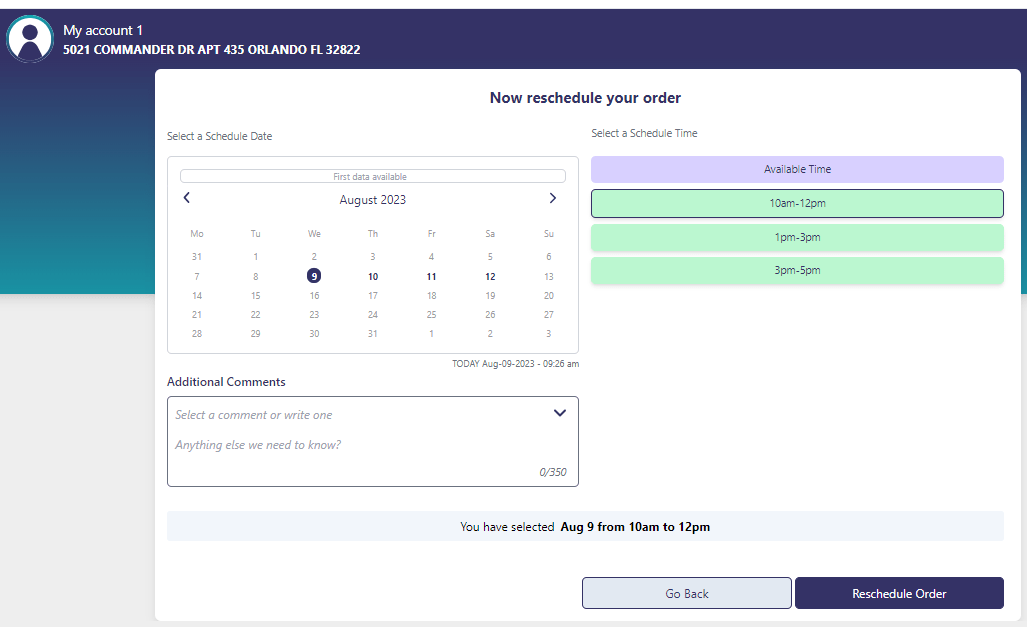
Task: Select August 12 on the calendar
Action: 489,276
